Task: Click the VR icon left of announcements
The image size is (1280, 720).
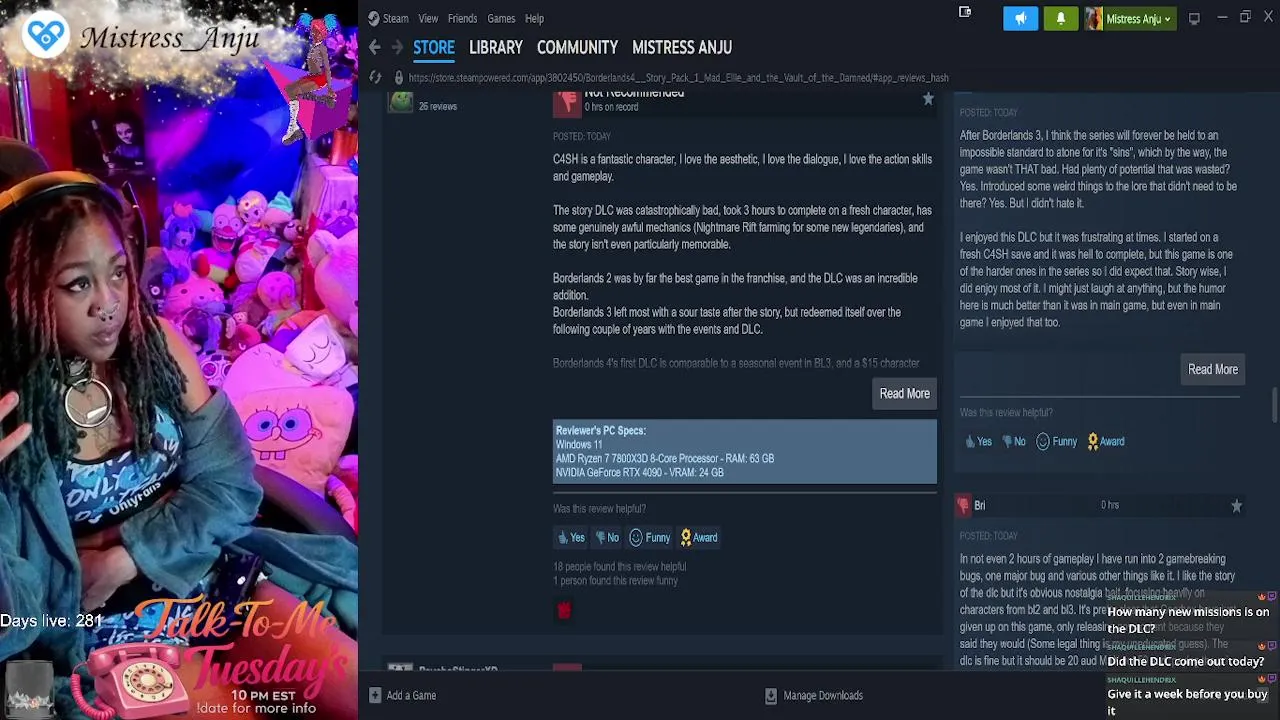Action: coord(965,12)
